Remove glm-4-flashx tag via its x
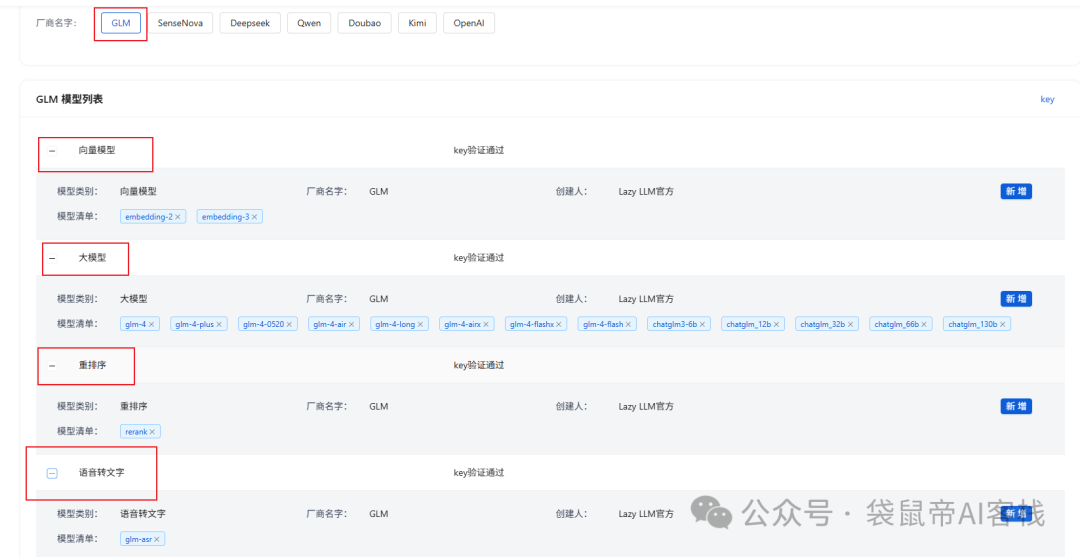Screen dimensions: 1080x557 (x=559, y=324)
